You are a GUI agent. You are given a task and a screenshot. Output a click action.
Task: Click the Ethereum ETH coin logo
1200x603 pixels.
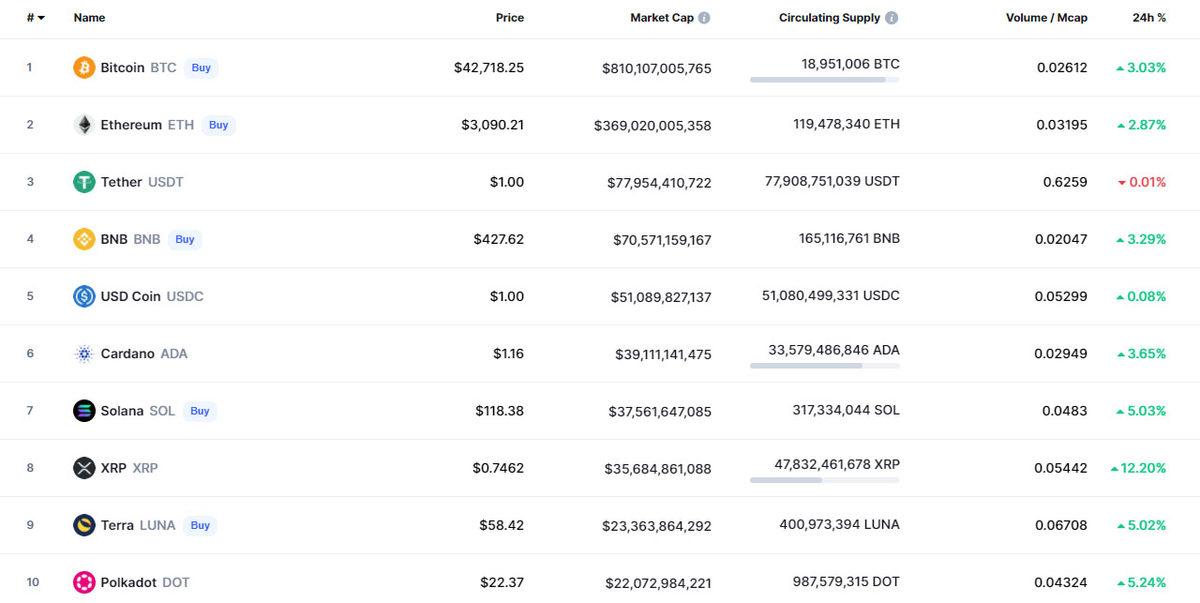[x=84, y=124]
